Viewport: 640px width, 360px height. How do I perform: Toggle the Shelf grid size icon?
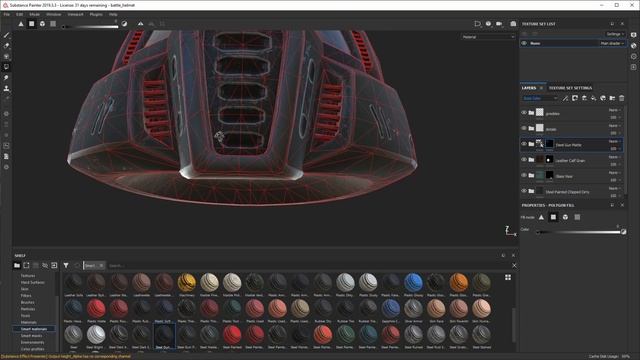508,278
